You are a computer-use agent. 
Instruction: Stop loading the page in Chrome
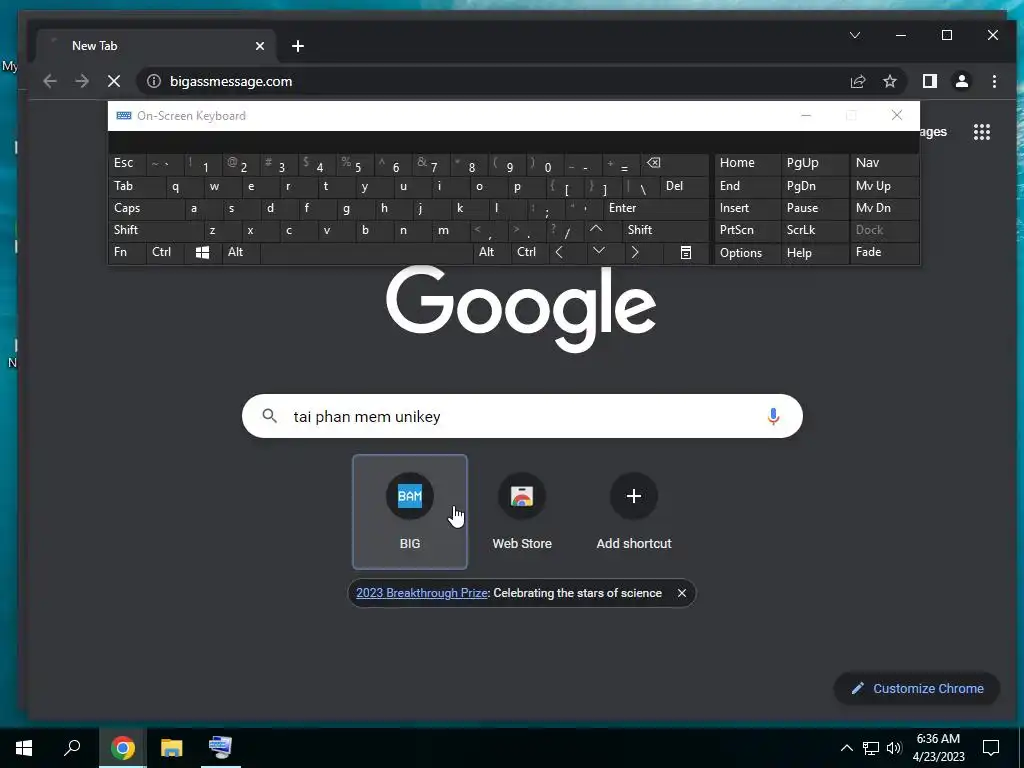pyautogui.click(x=114, y=81)
